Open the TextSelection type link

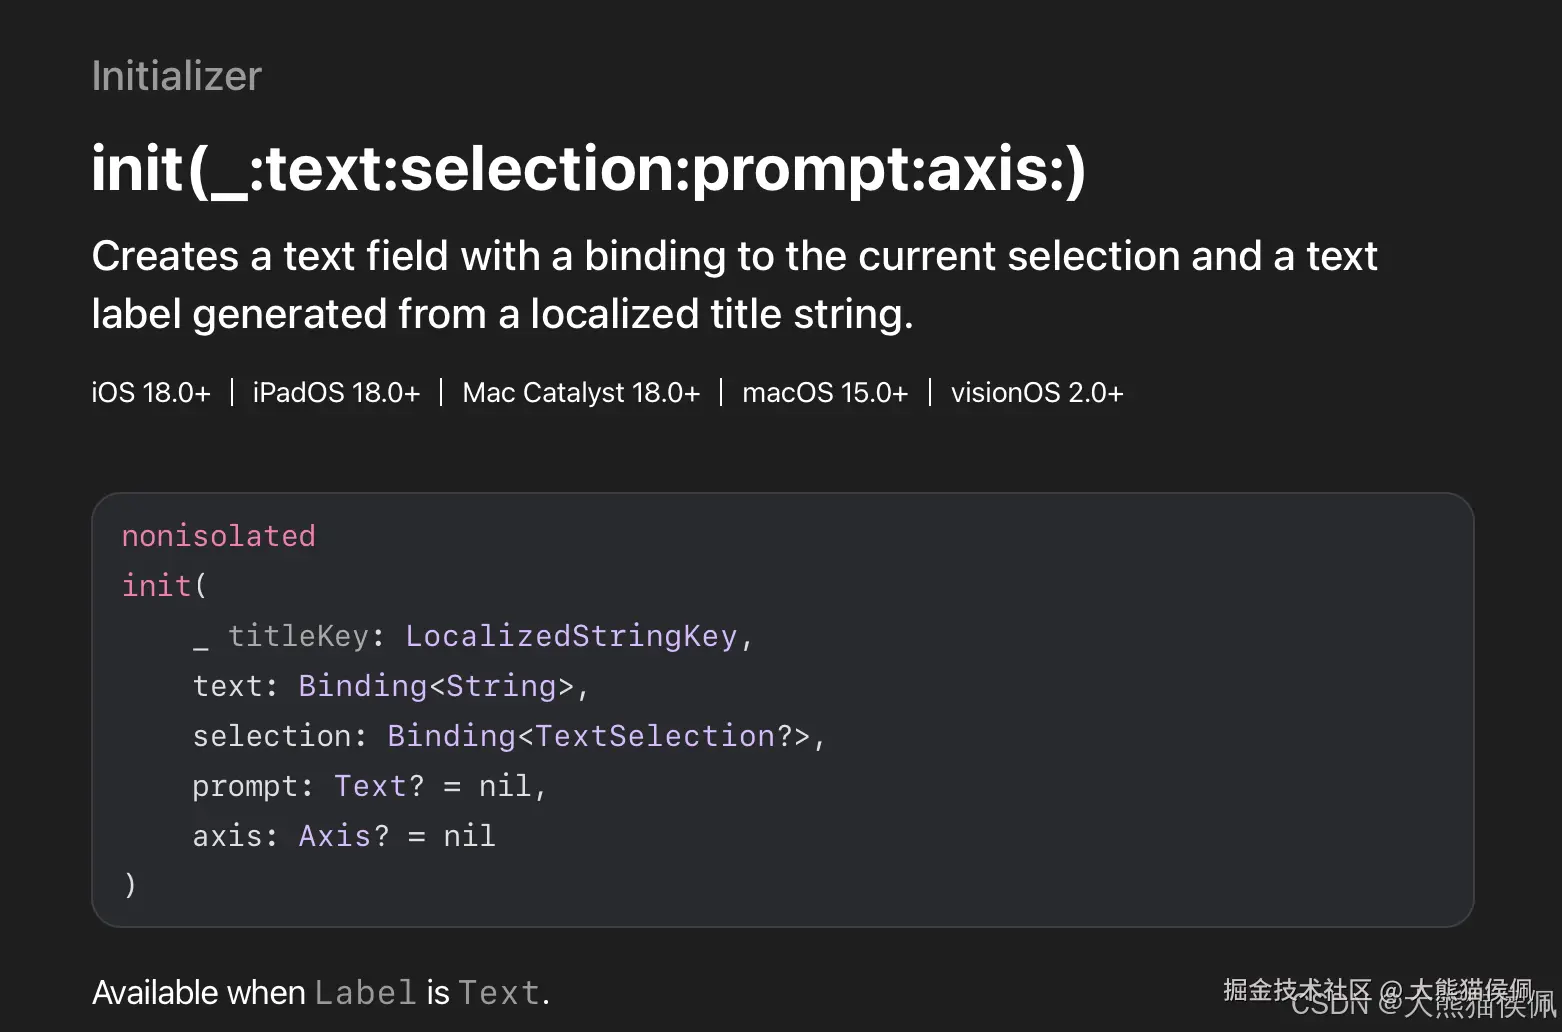click(655, 736)
